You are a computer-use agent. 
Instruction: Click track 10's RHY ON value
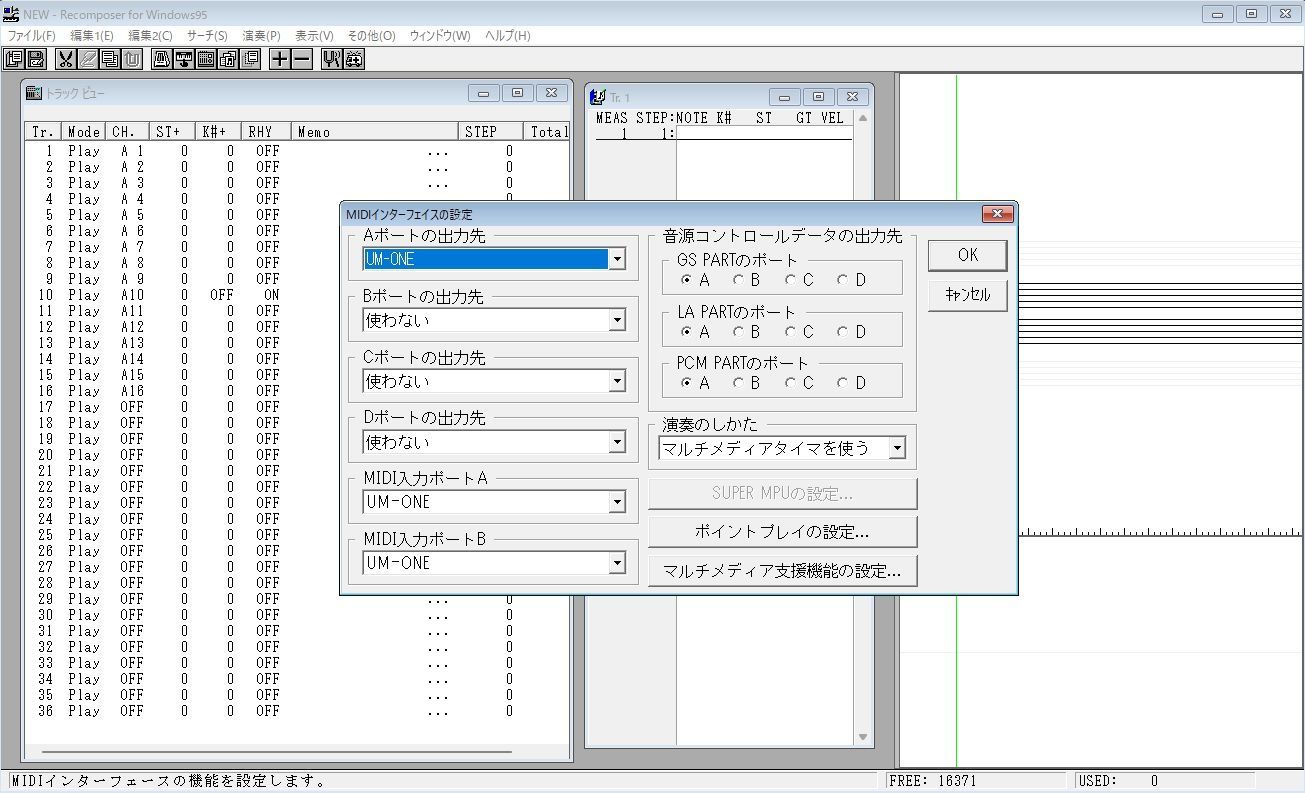click(271, 295)
